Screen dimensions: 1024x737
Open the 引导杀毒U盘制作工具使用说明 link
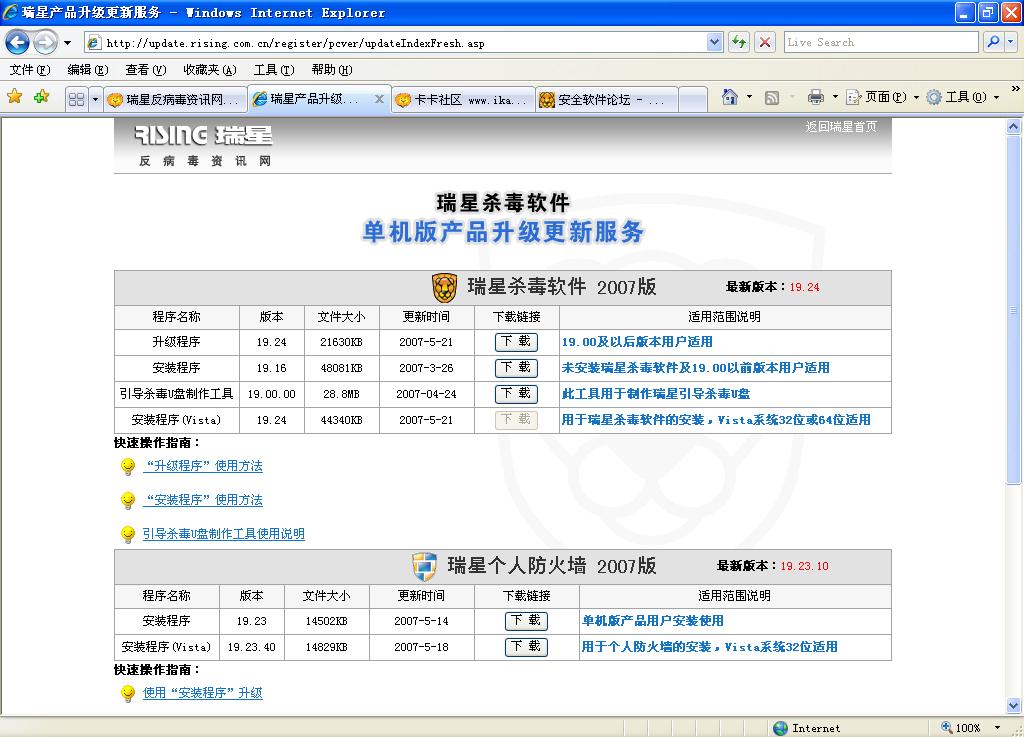coord(223,534)
